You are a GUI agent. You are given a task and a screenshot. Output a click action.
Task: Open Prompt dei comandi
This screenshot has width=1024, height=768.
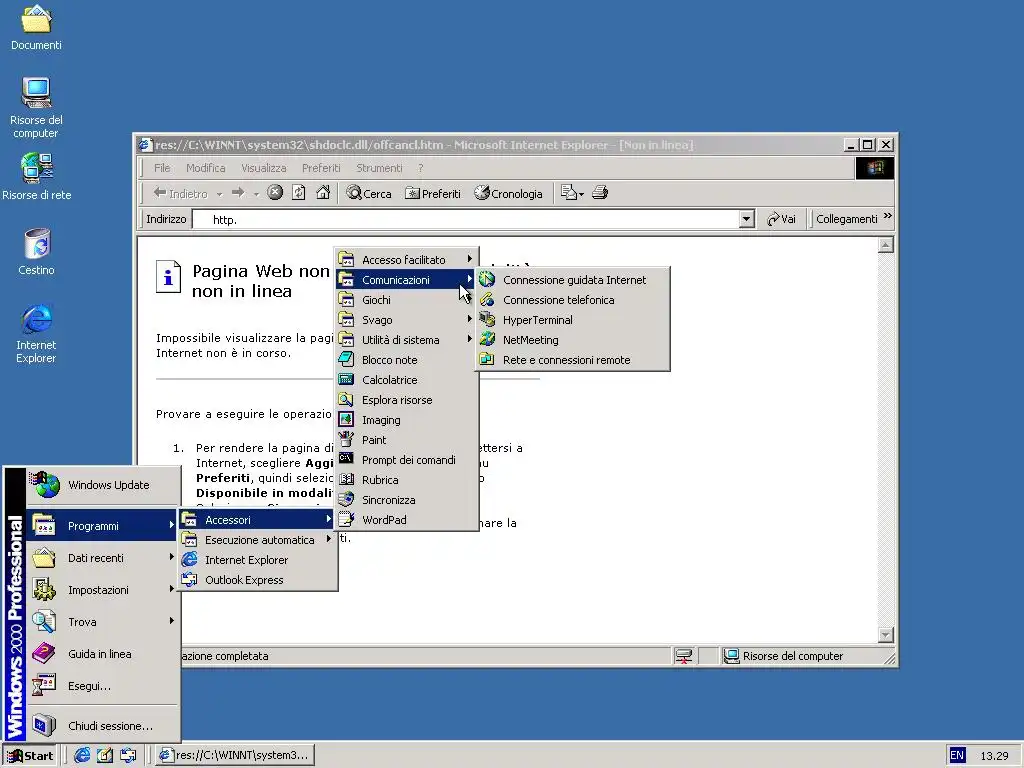(x=406, y=460)
